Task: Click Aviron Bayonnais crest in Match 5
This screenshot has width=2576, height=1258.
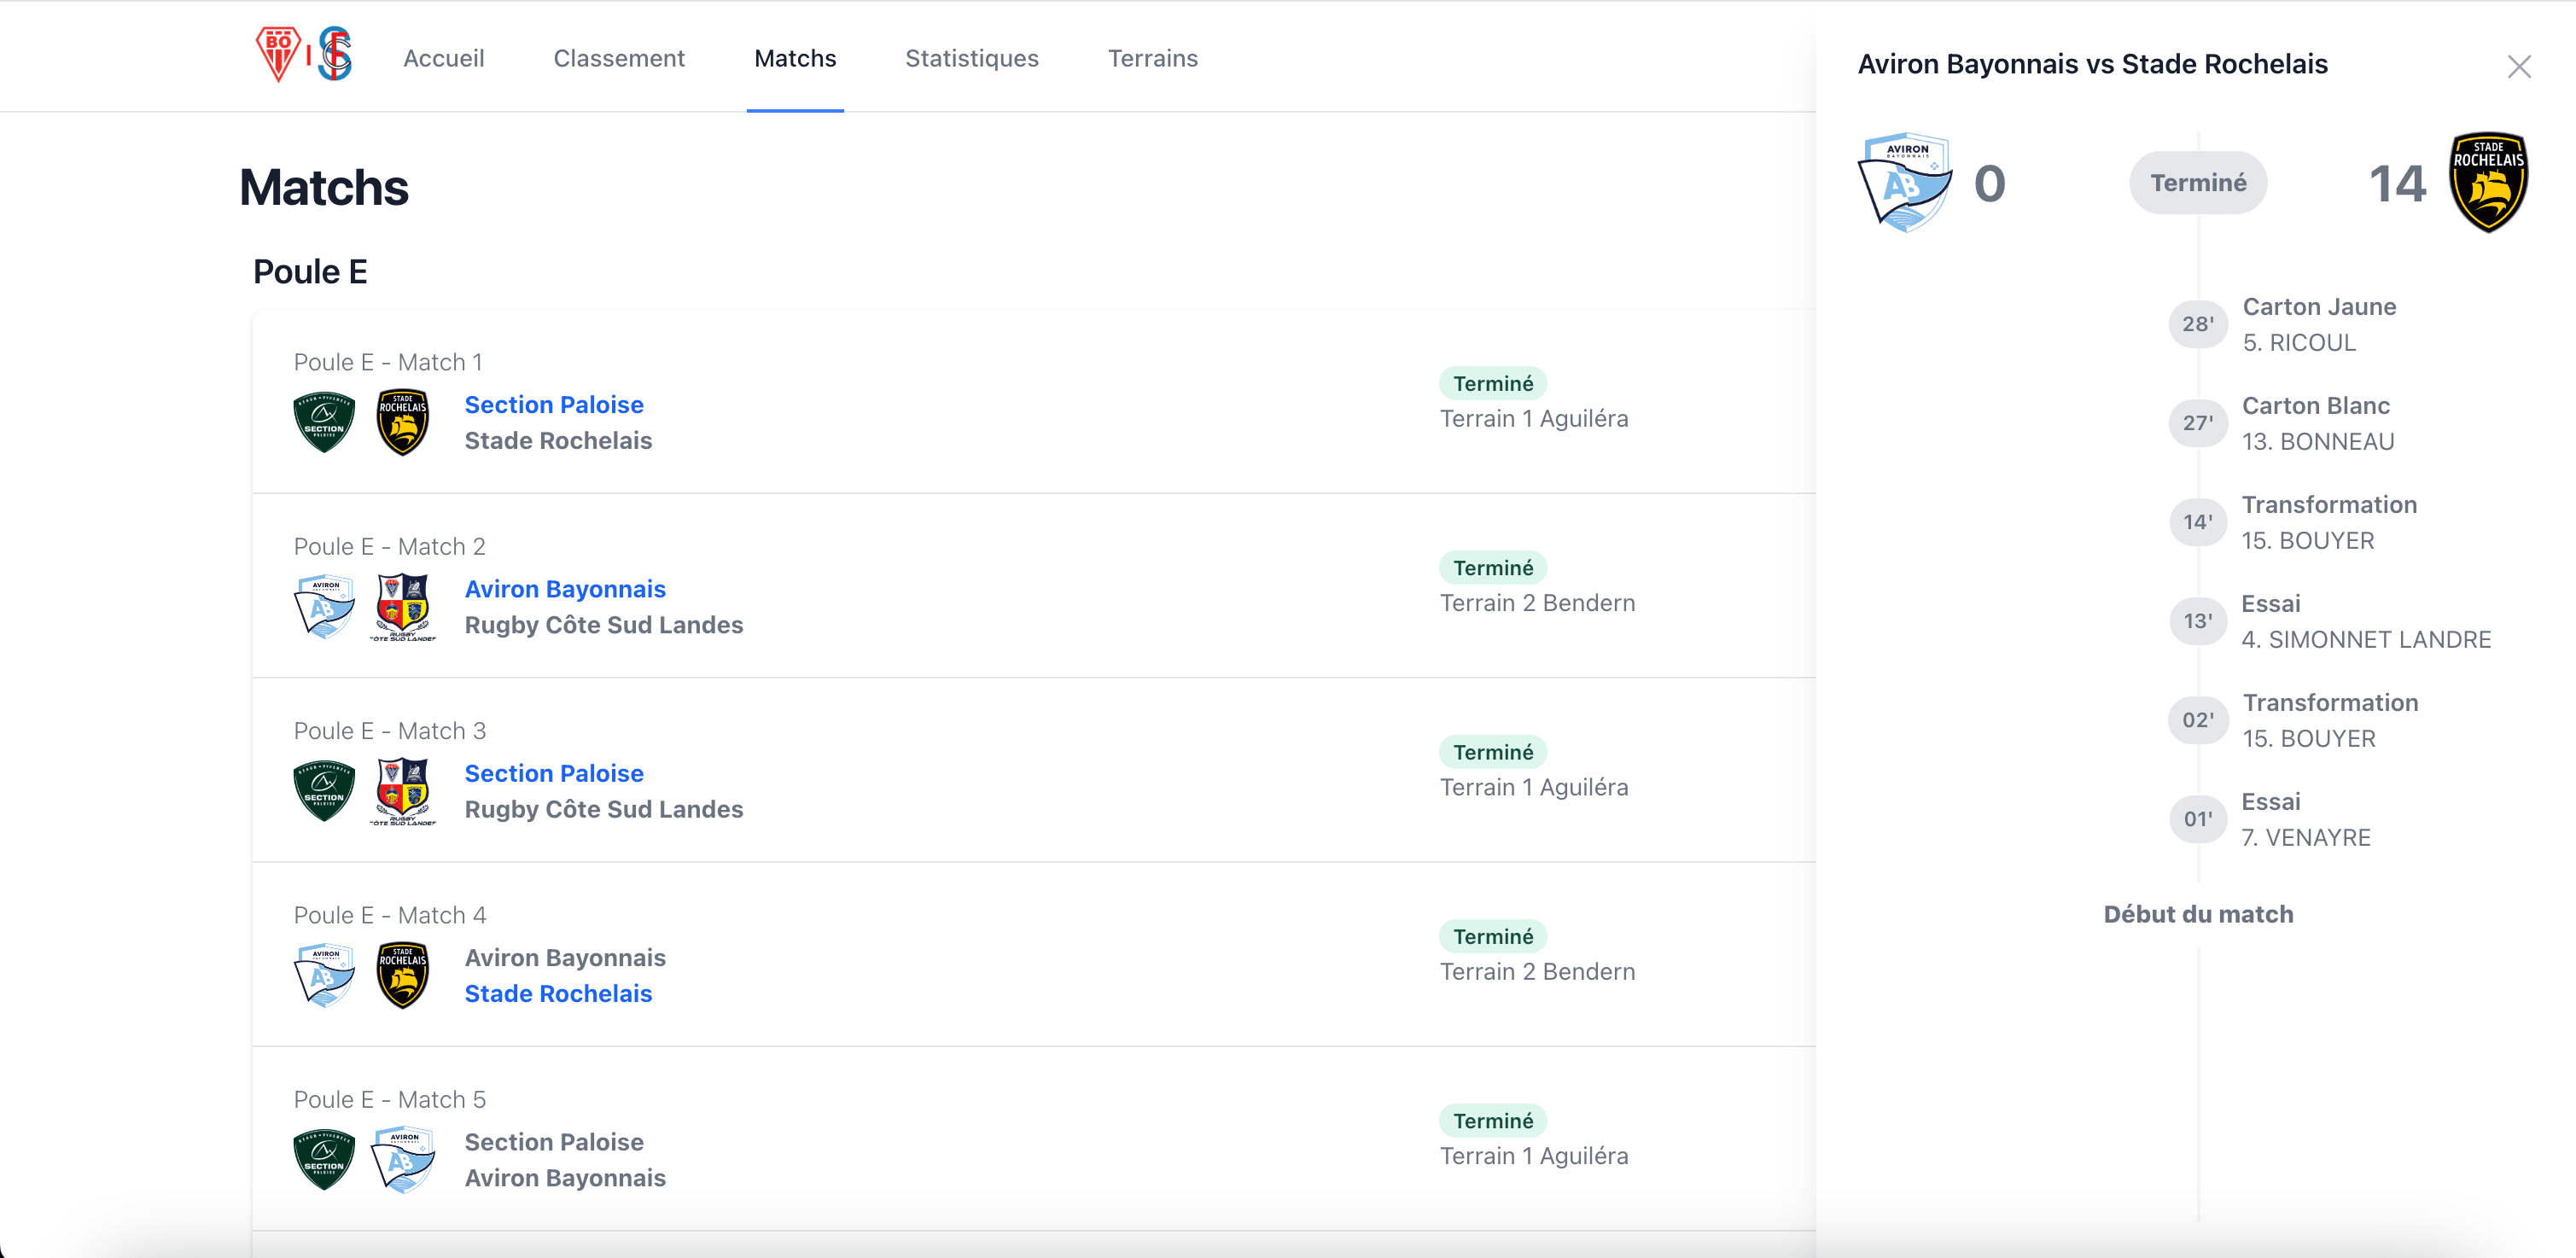Action: 402,1159
